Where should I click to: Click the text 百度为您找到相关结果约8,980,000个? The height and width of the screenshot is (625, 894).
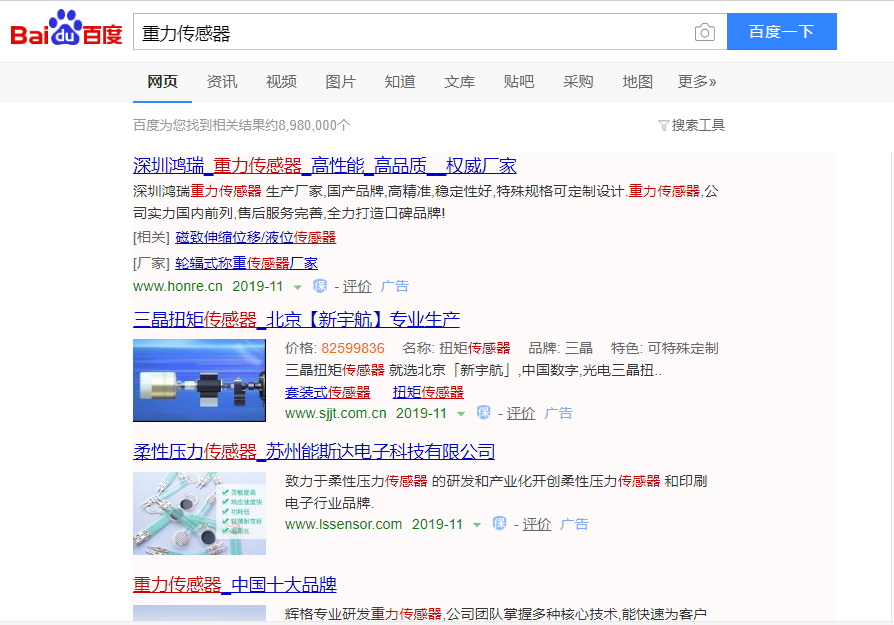(x=241, y=125)
